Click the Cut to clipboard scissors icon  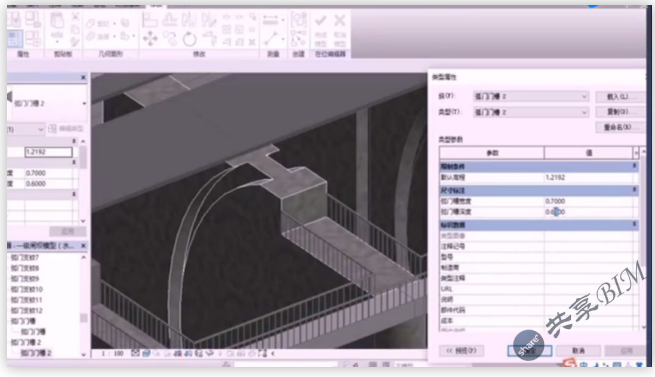tap(75, 16)
